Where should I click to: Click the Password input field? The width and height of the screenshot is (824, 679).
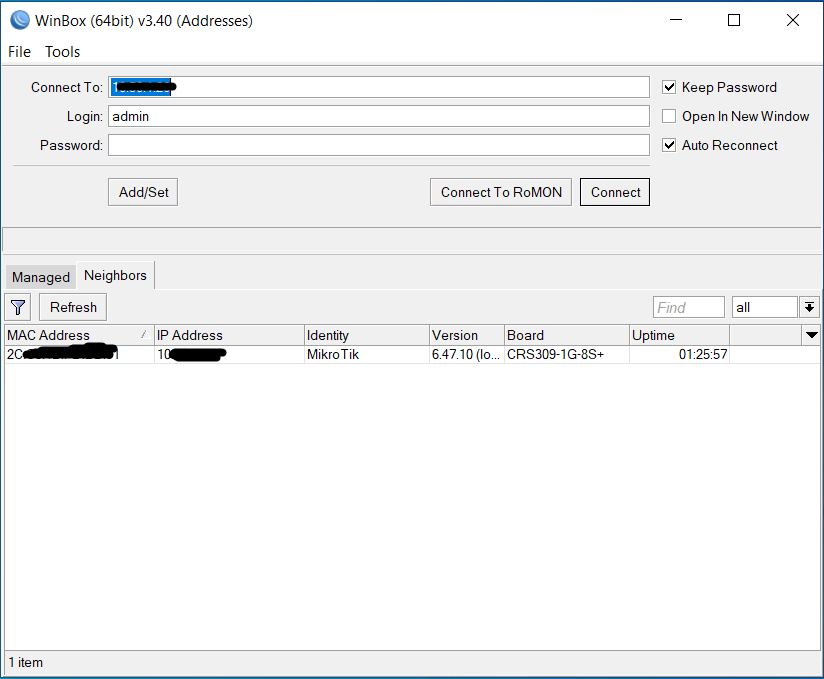[x=379, y=145]
